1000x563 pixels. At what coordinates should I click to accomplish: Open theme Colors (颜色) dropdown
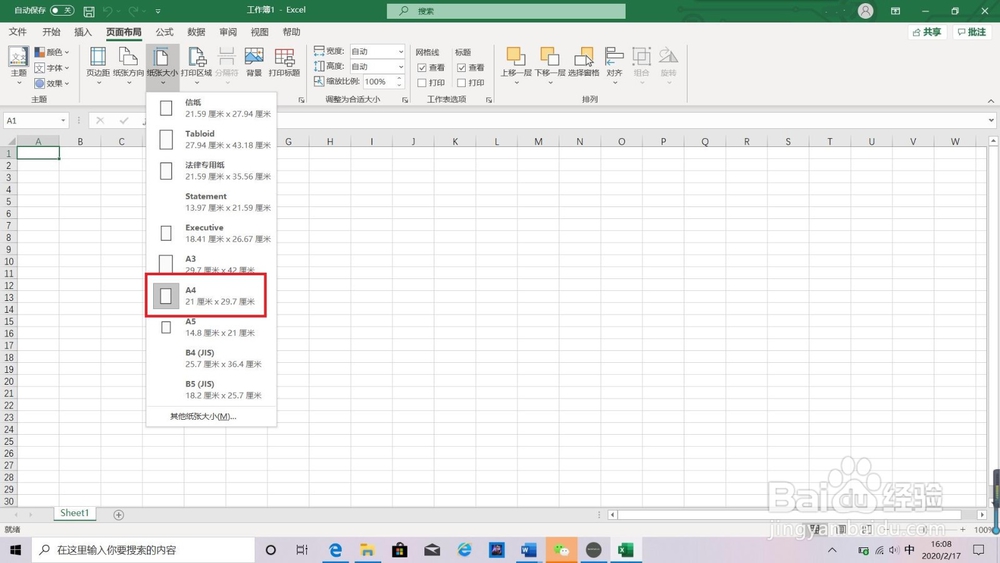pyautogui.click(x=52, y=52)
